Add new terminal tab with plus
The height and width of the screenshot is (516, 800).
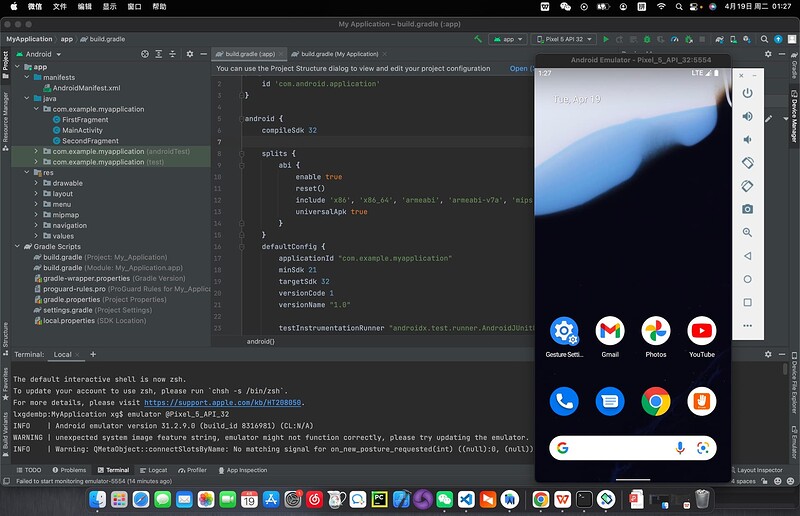(x=93, y=354)
